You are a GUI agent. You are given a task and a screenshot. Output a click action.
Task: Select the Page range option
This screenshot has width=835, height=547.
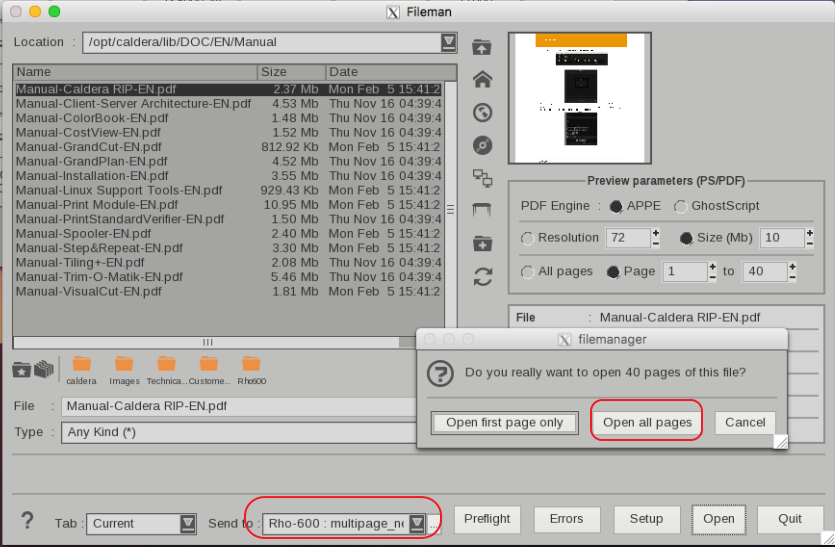tap(613, 272)
